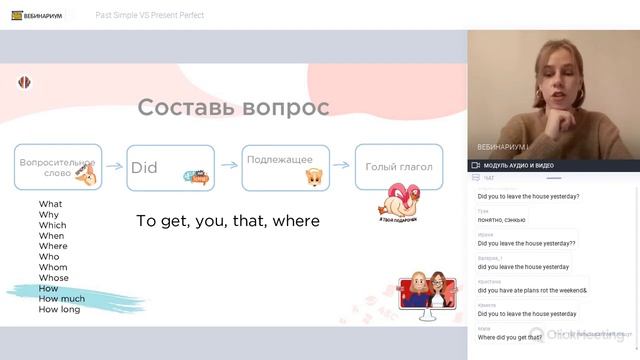Viewport: 640px width, 360px height.
Task: Click the flamingo heart sticker
Action: 399,203
